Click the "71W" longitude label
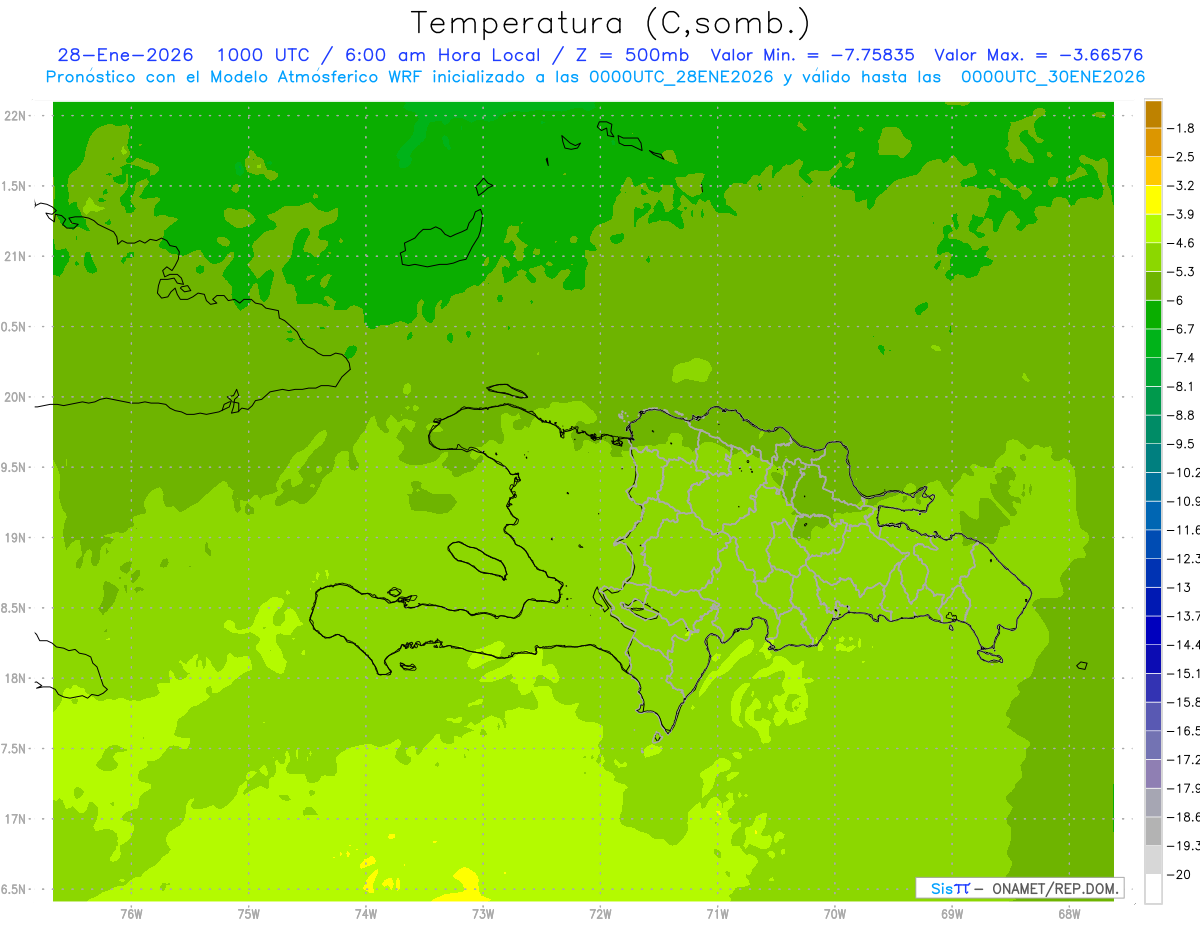The width and height of the screenshot is (1200, 927). [717, 915]
